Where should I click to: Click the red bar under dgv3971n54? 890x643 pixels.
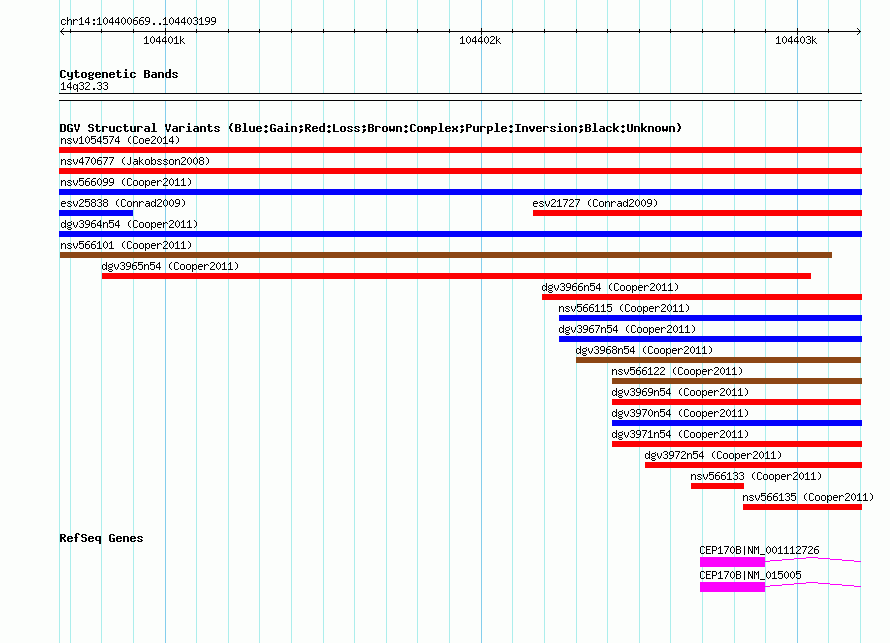737,444
